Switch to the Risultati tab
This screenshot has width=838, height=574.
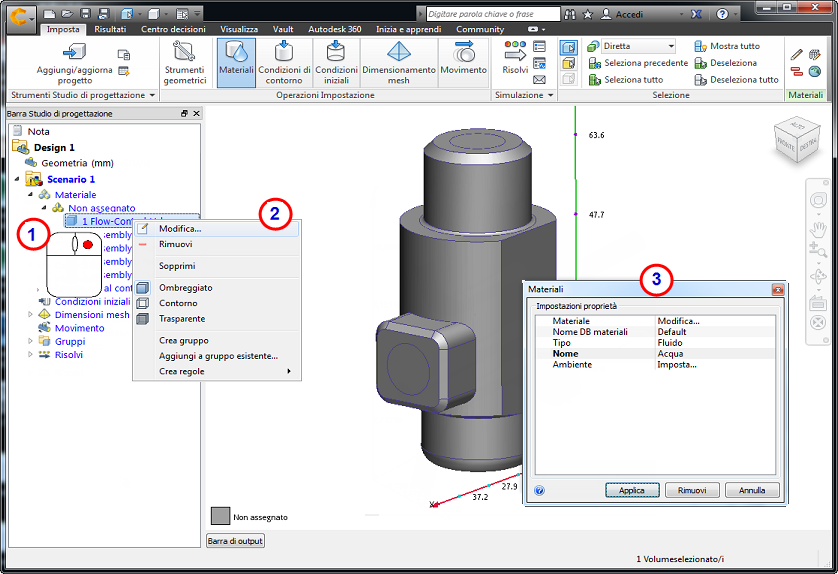[x=110, y=29]
